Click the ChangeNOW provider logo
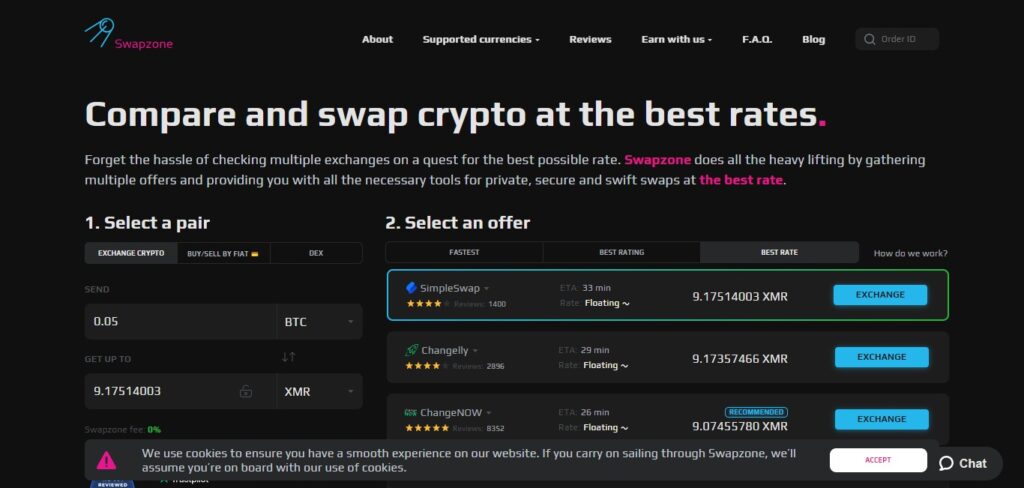 411,413
